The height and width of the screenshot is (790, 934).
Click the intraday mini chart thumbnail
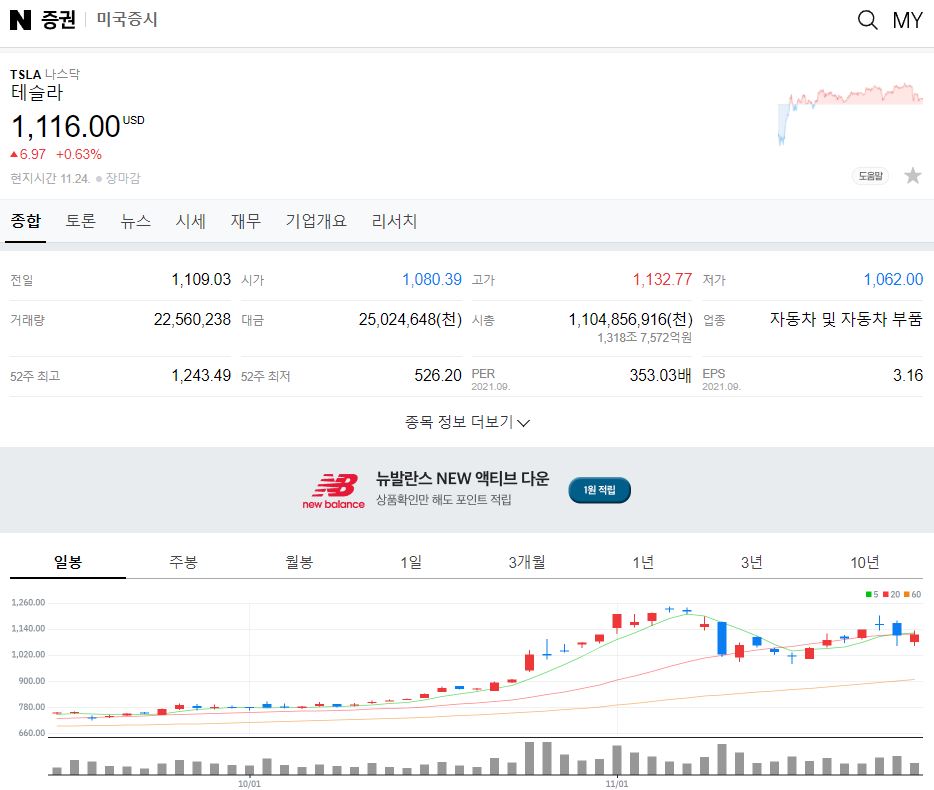click(x=850, y=113)
